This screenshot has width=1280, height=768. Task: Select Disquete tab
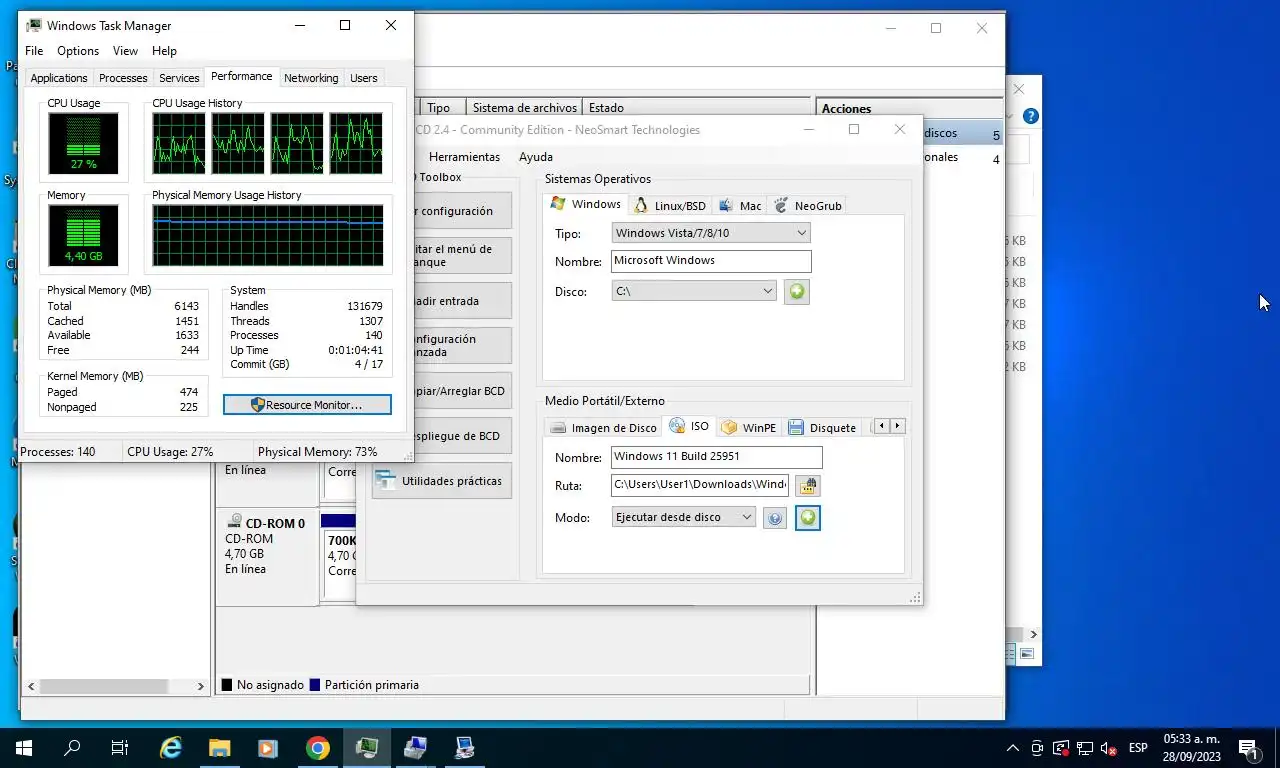point(823,427)
